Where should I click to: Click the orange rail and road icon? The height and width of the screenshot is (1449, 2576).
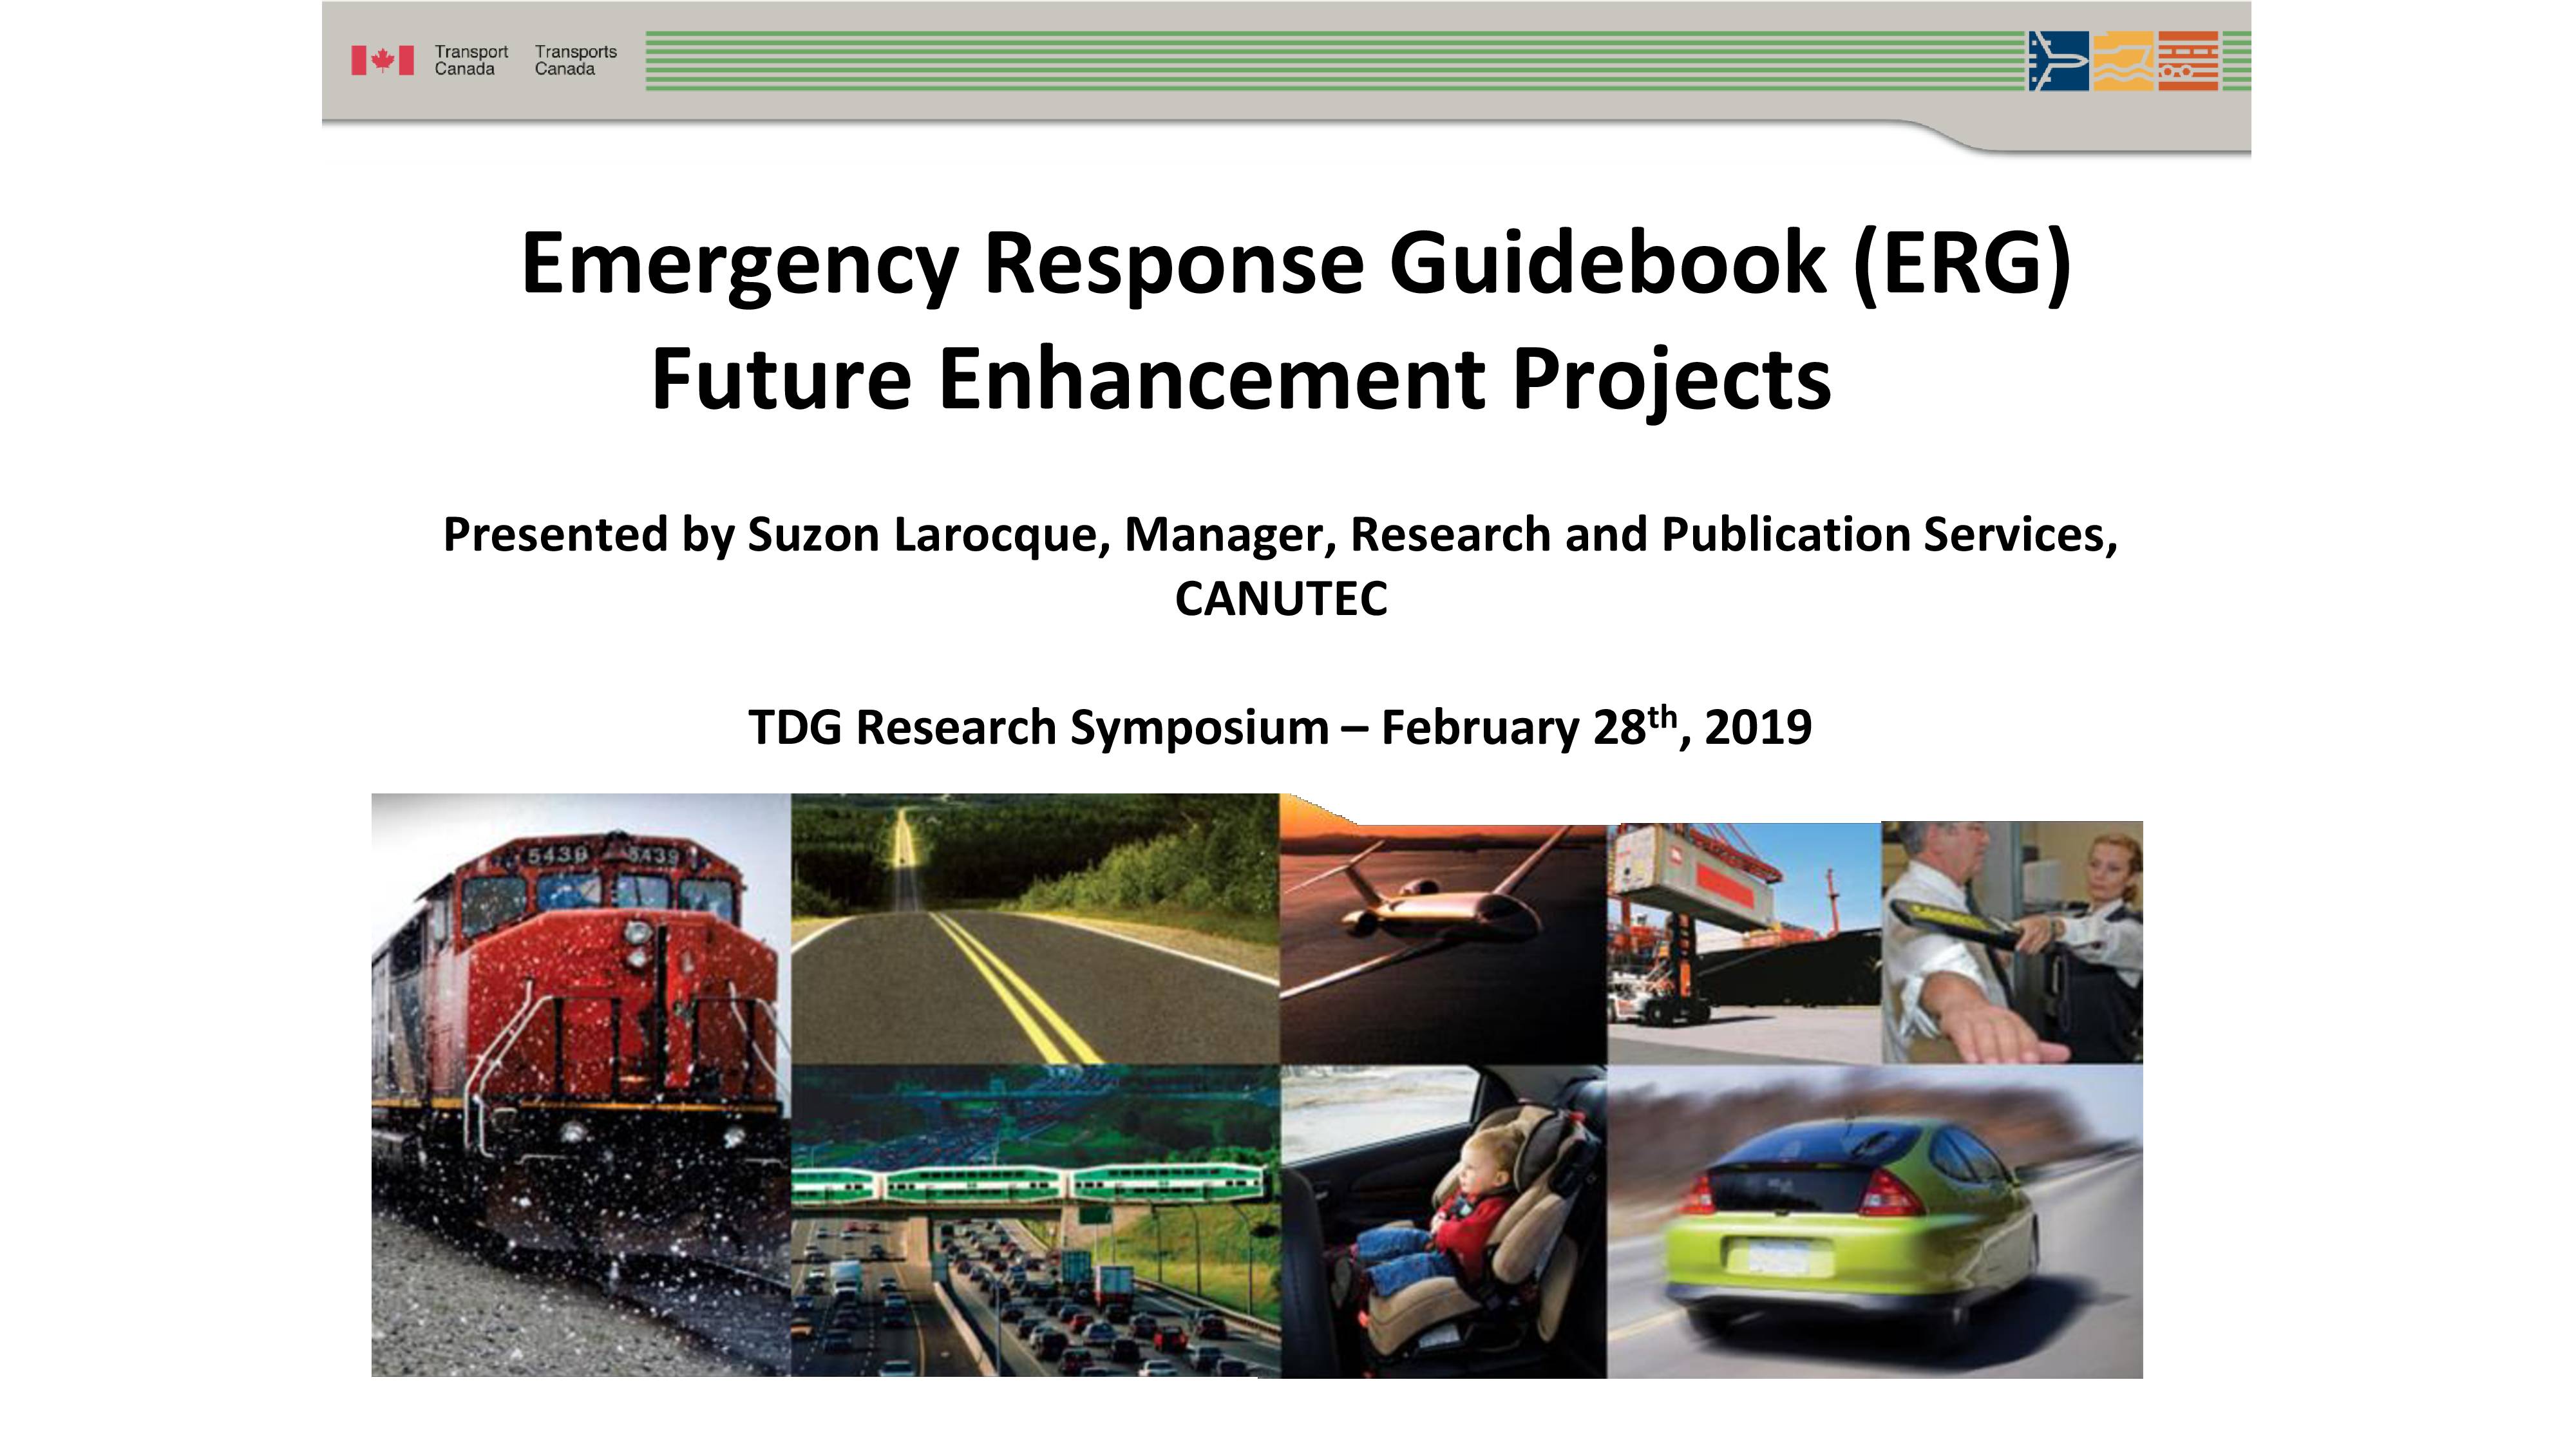pos(2188,61)
